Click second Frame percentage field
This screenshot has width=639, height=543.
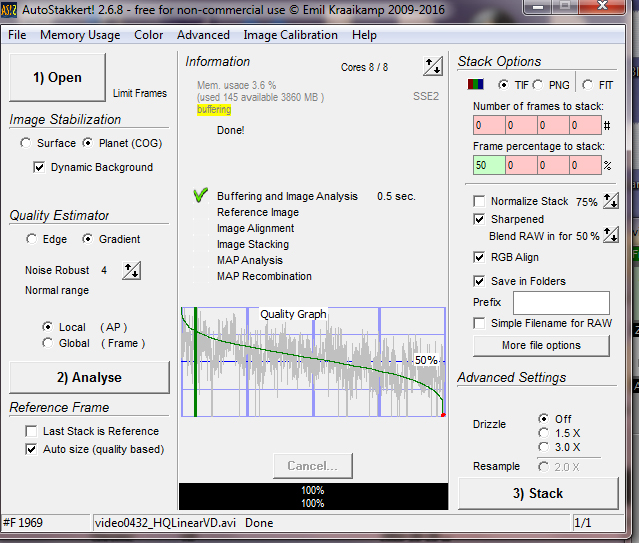[521, 165]
